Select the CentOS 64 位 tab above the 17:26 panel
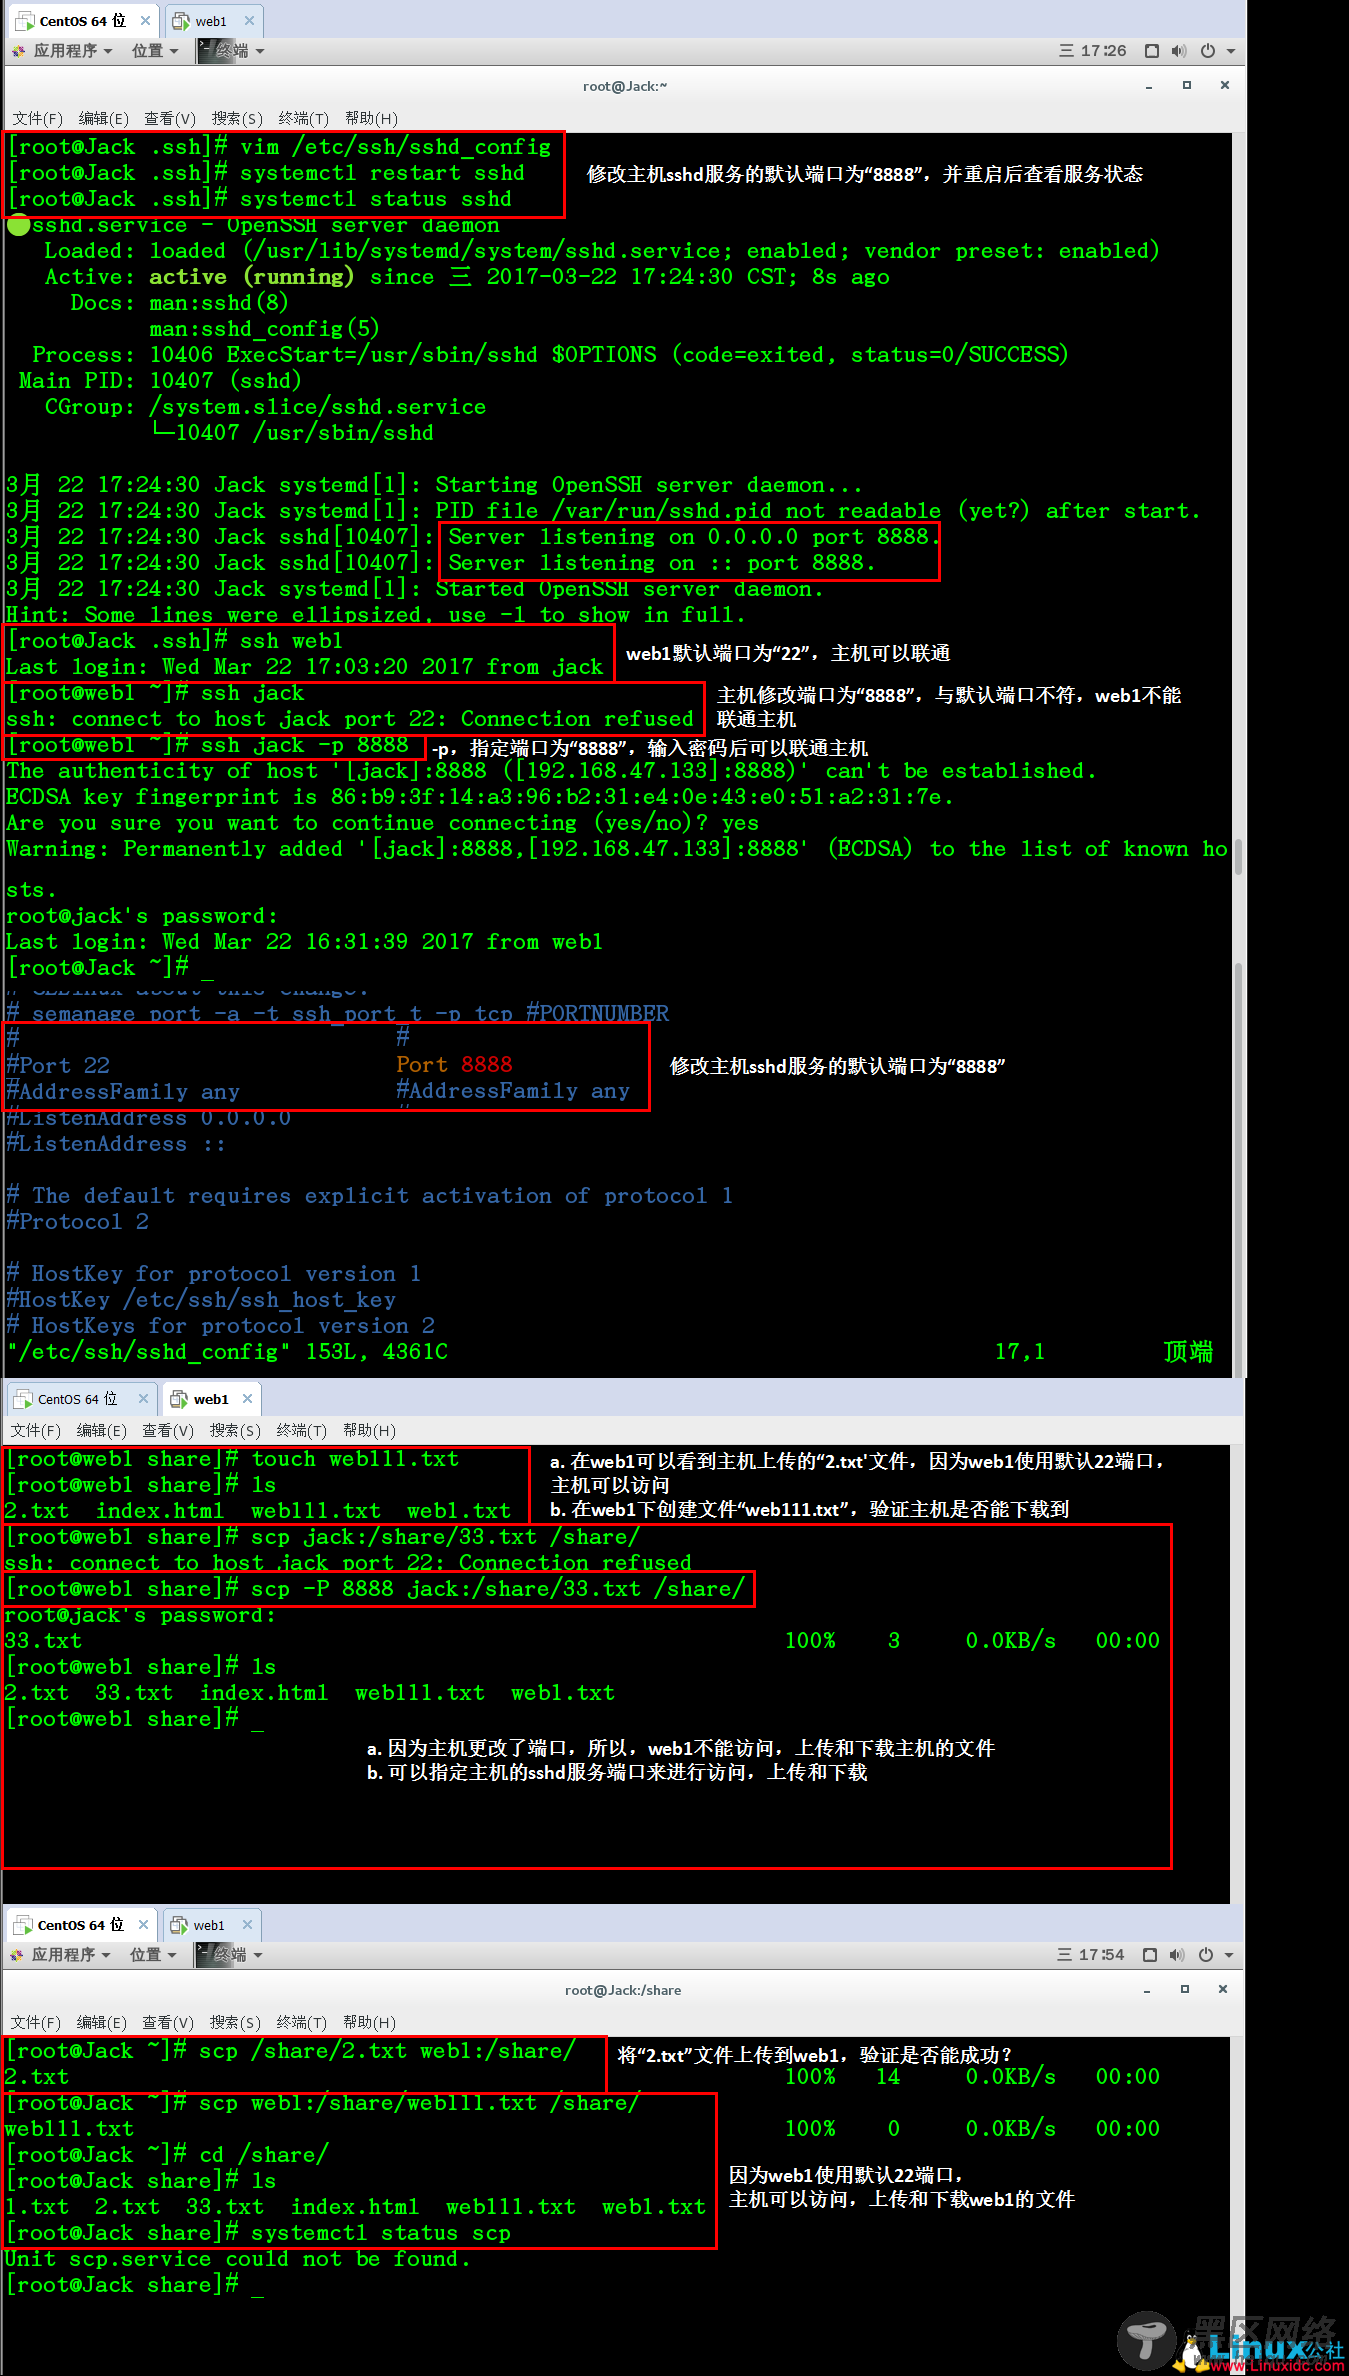This screenshot has height=2376, width=1349. (x=83, y=21)
